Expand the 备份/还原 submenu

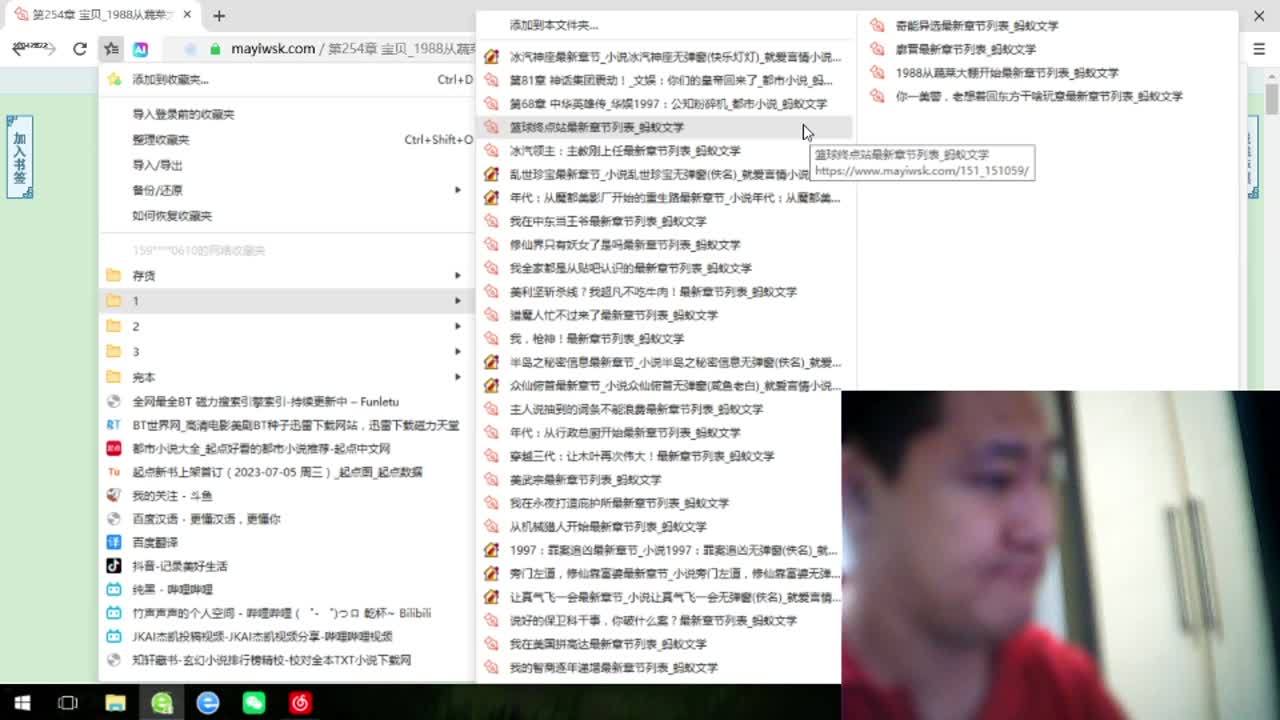158,190
